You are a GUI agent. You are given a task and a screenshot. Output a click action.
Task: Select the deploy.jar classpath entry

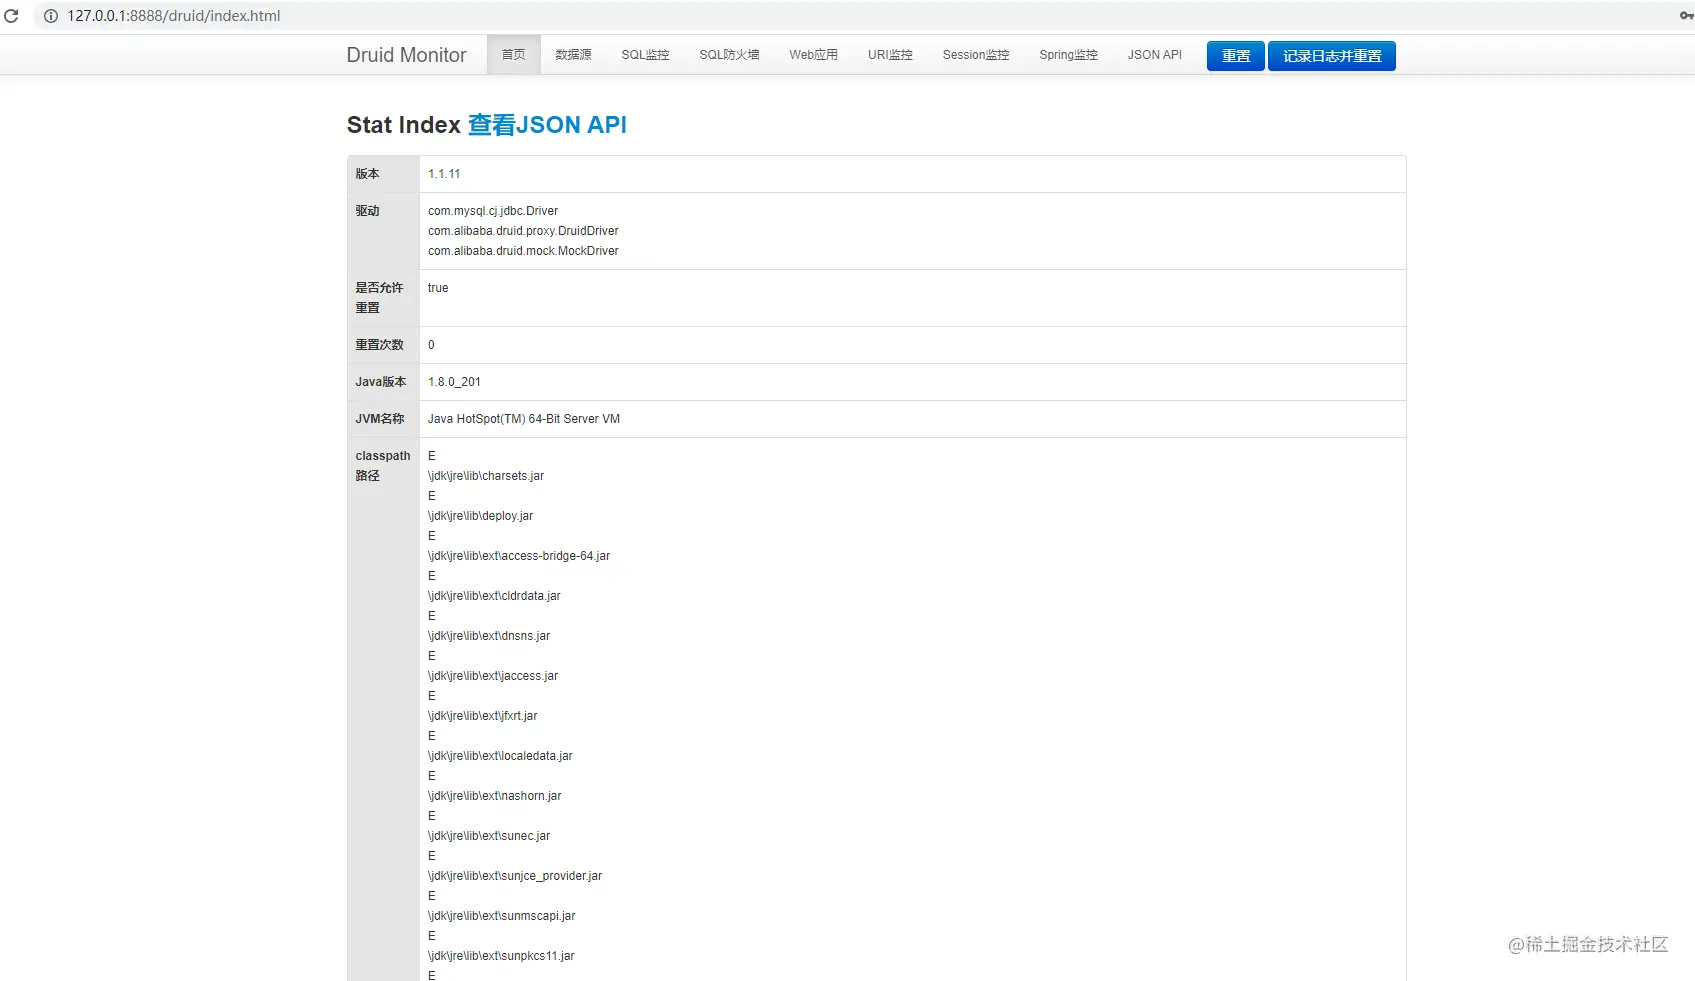point(480,516)
